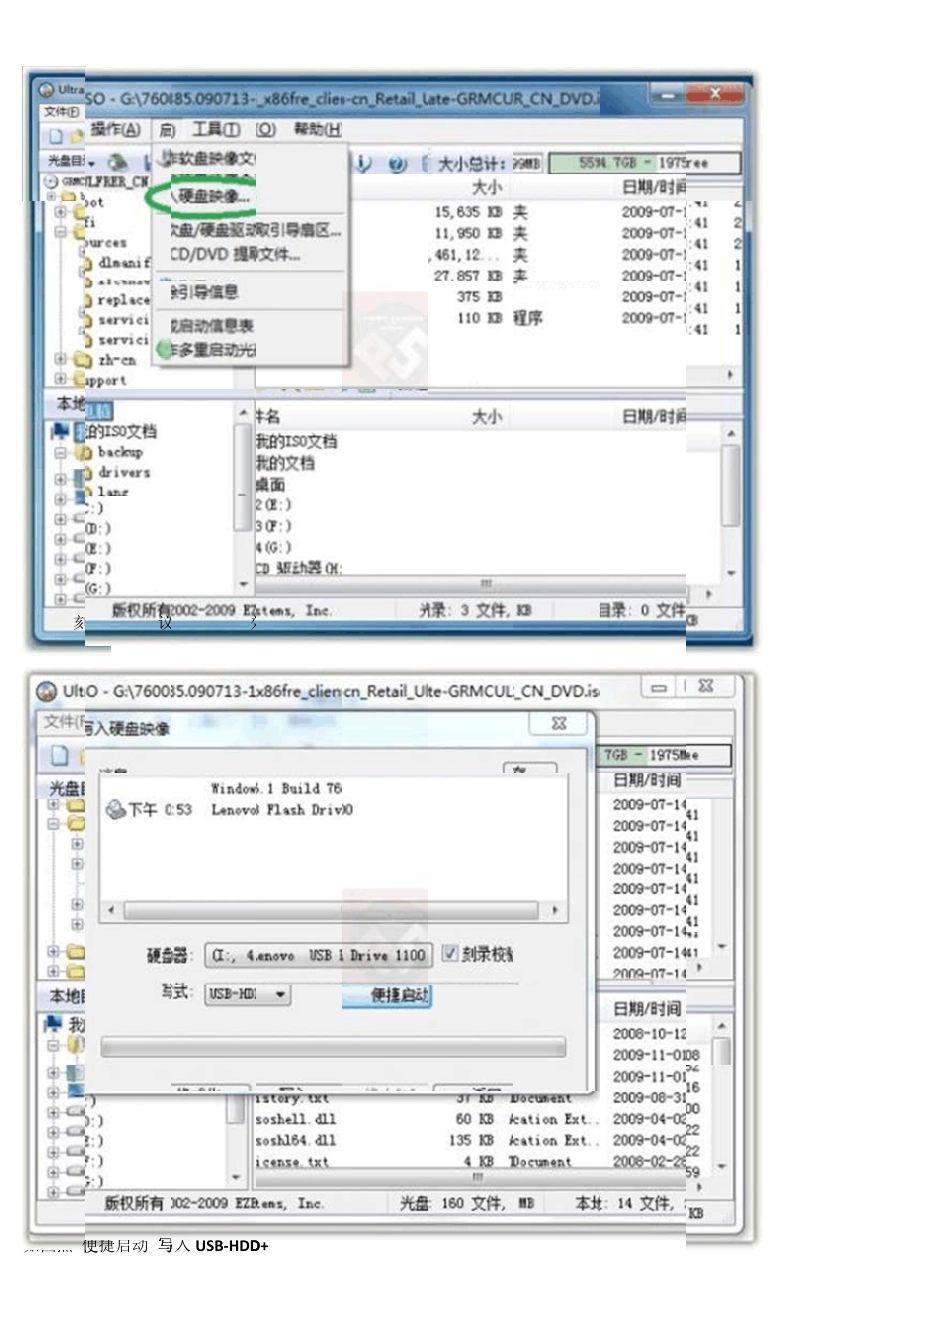Click the new-file icon under the 操作(A) menu
This screenshot has width=950, height=1344.
(x=56, y=135)
